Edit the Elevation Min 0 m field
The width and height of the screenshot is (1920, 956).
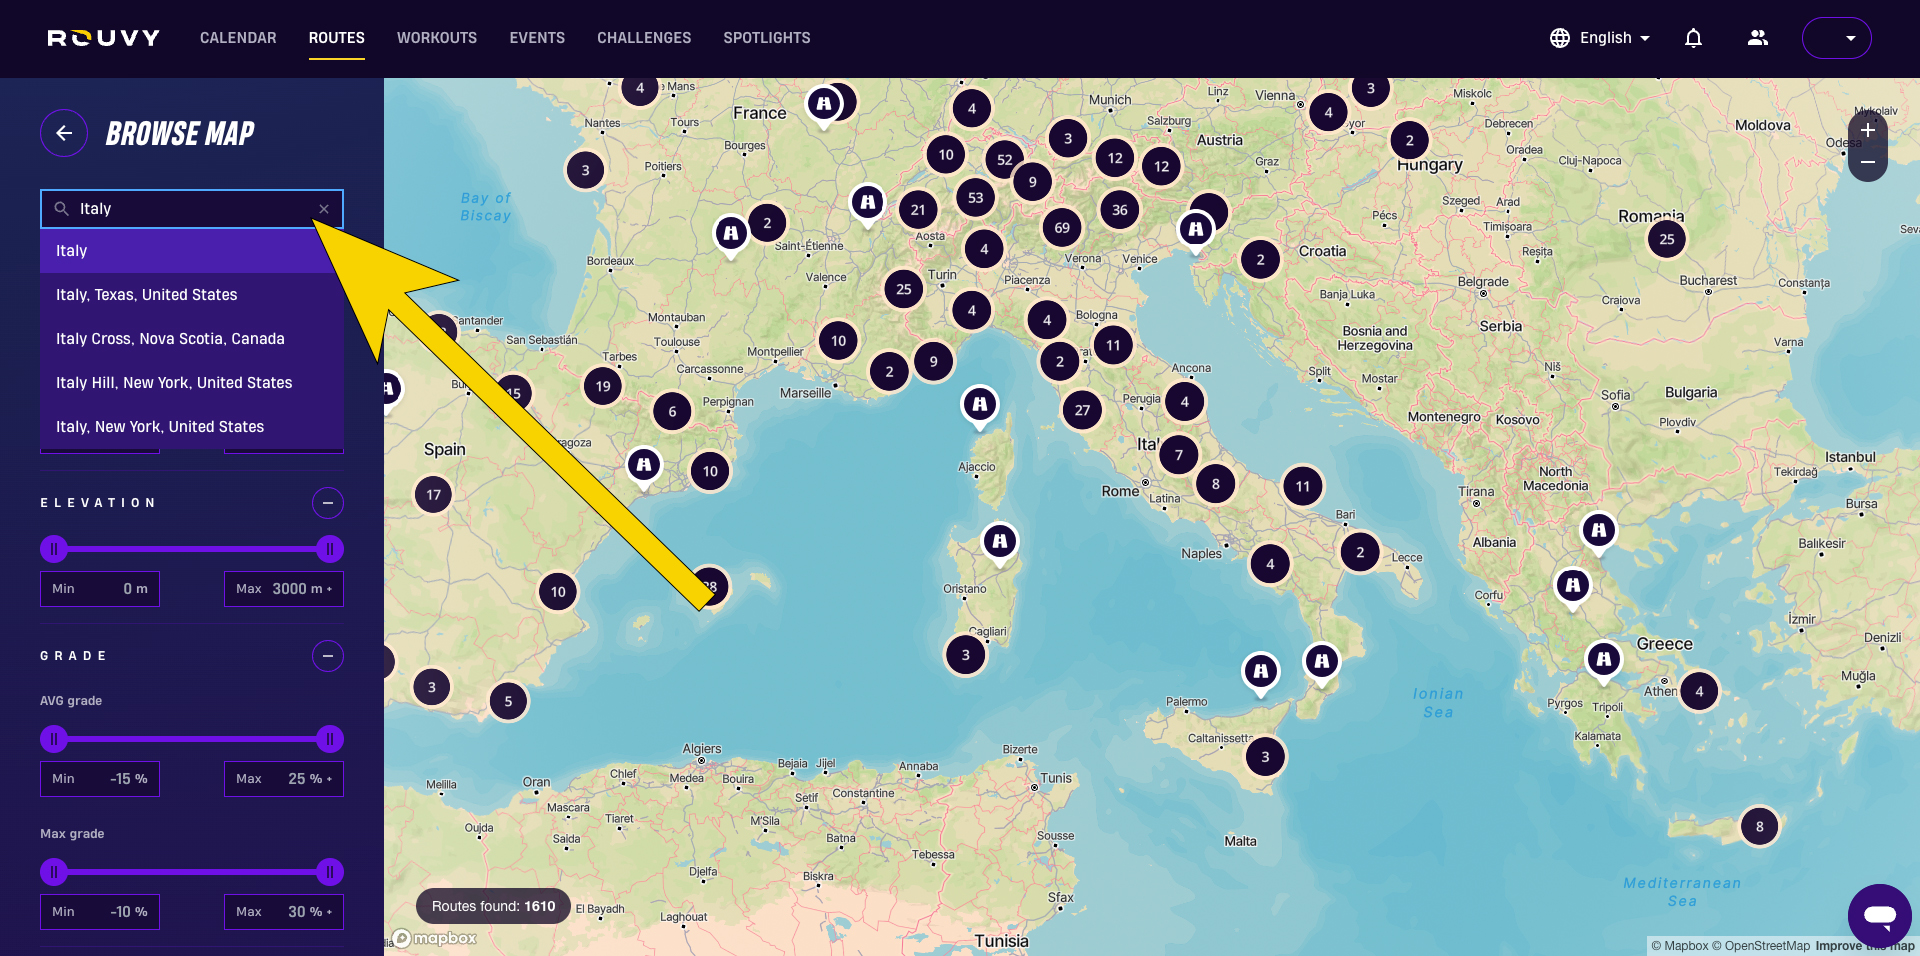coord(100,589)
